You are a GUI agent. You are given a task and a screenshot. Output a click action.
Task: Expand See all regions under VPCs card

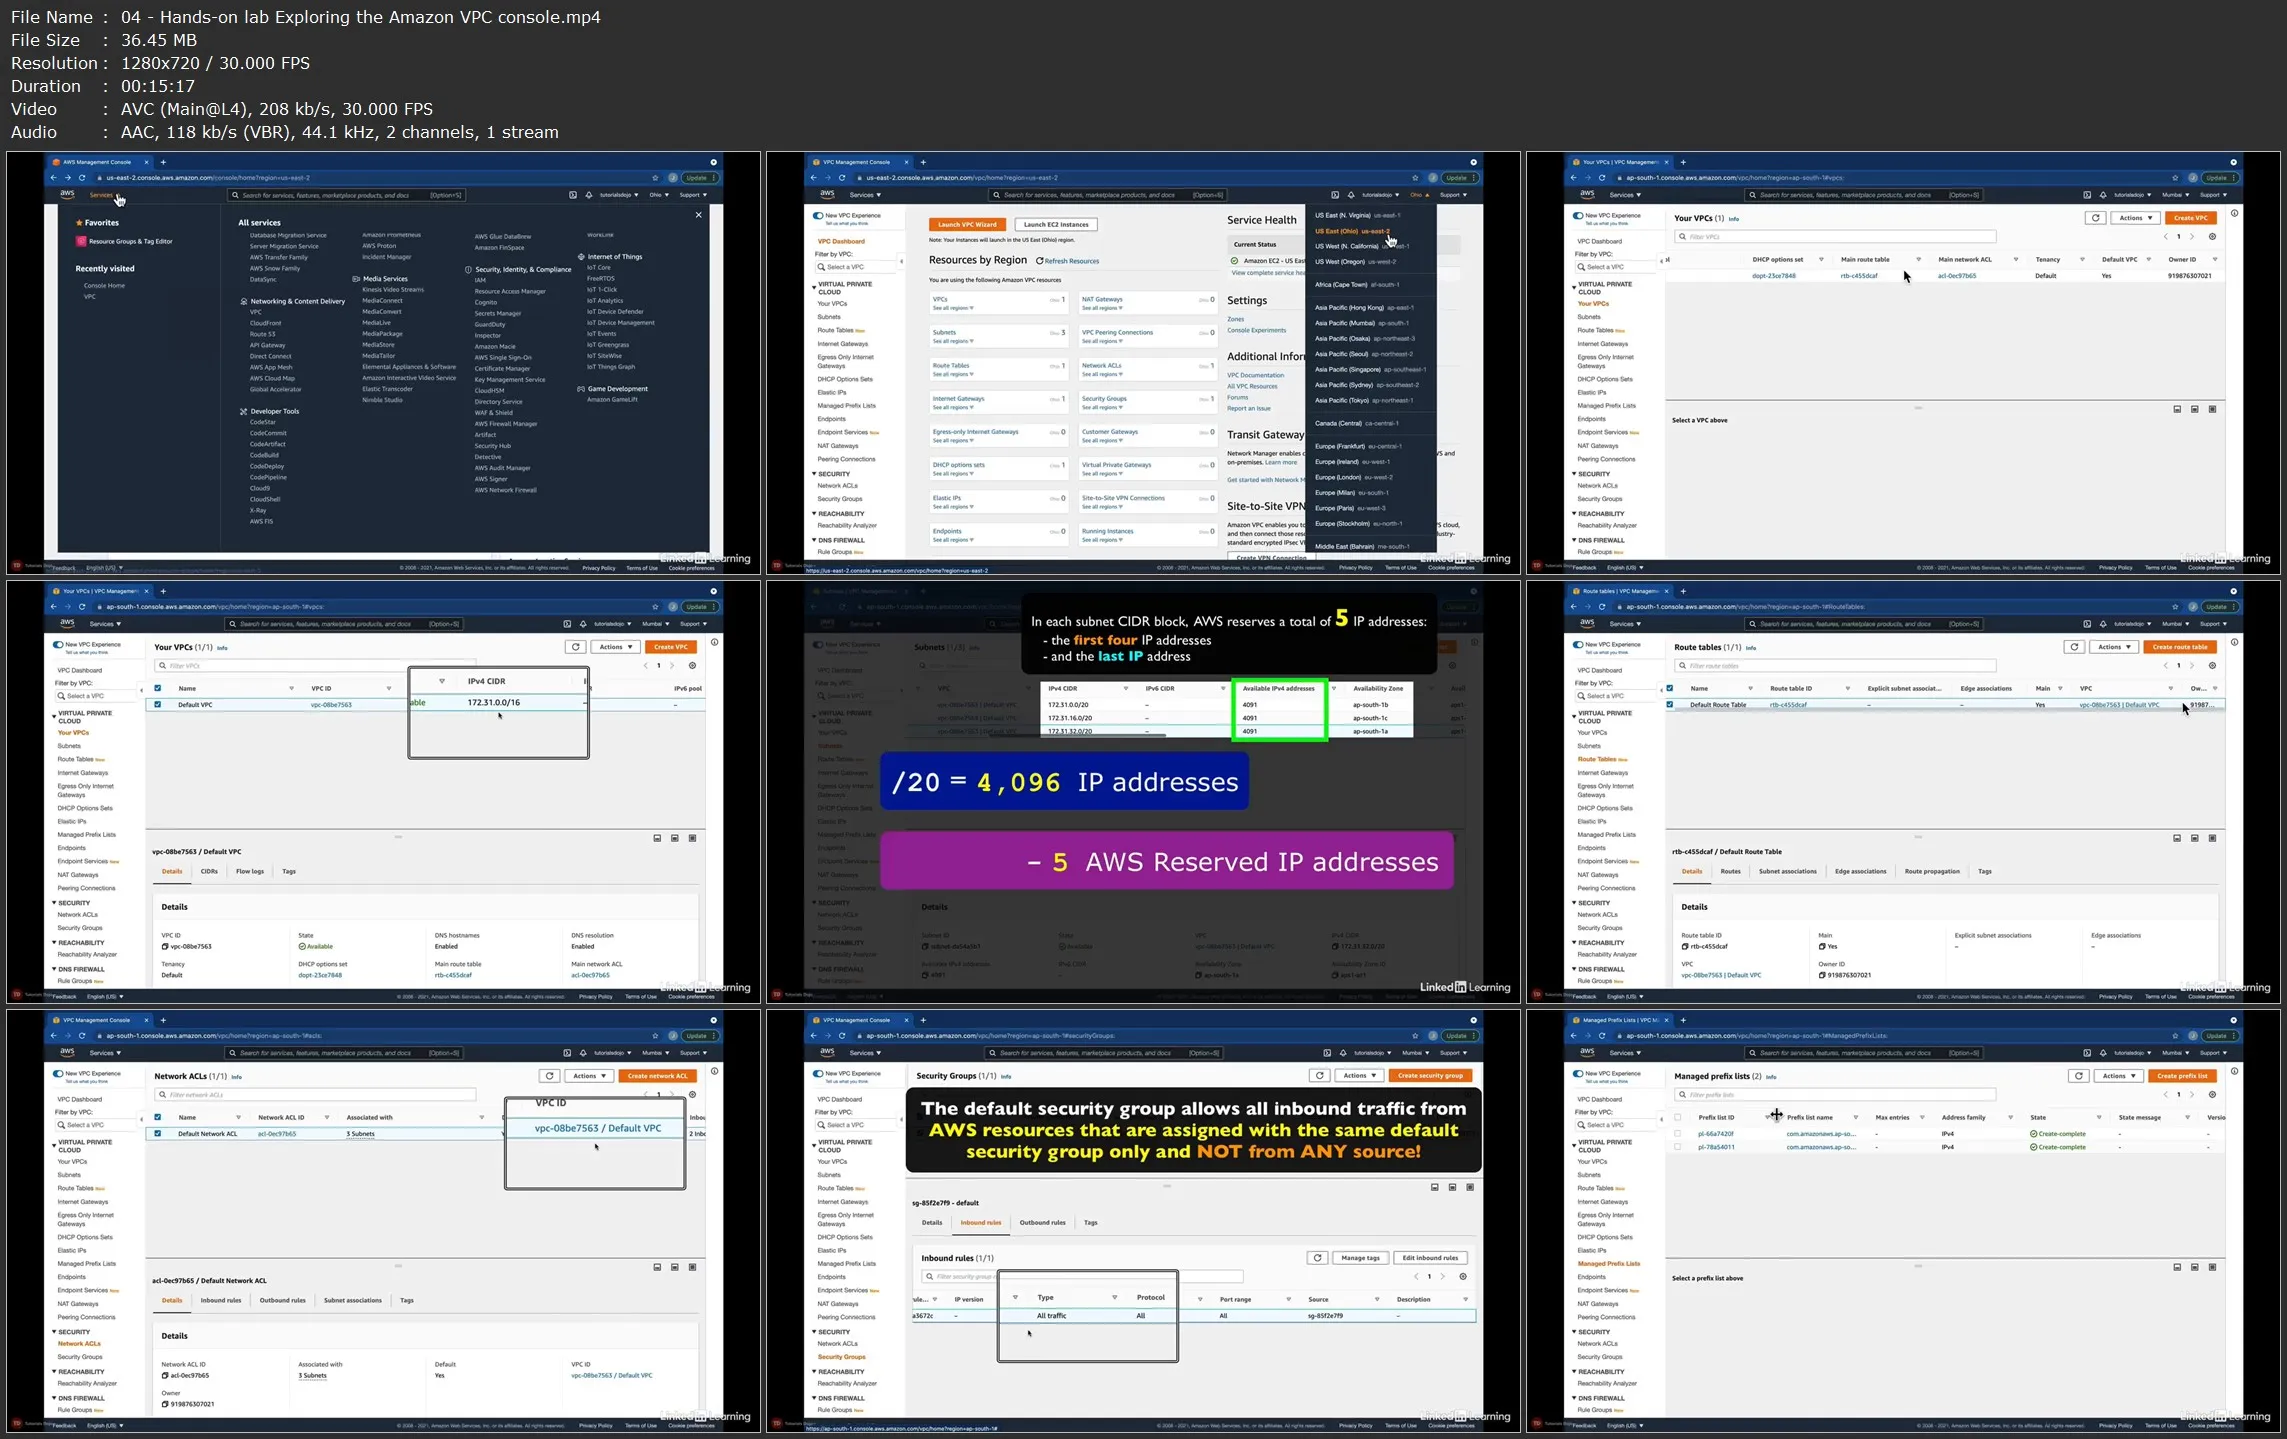click(x=953, y=308)
